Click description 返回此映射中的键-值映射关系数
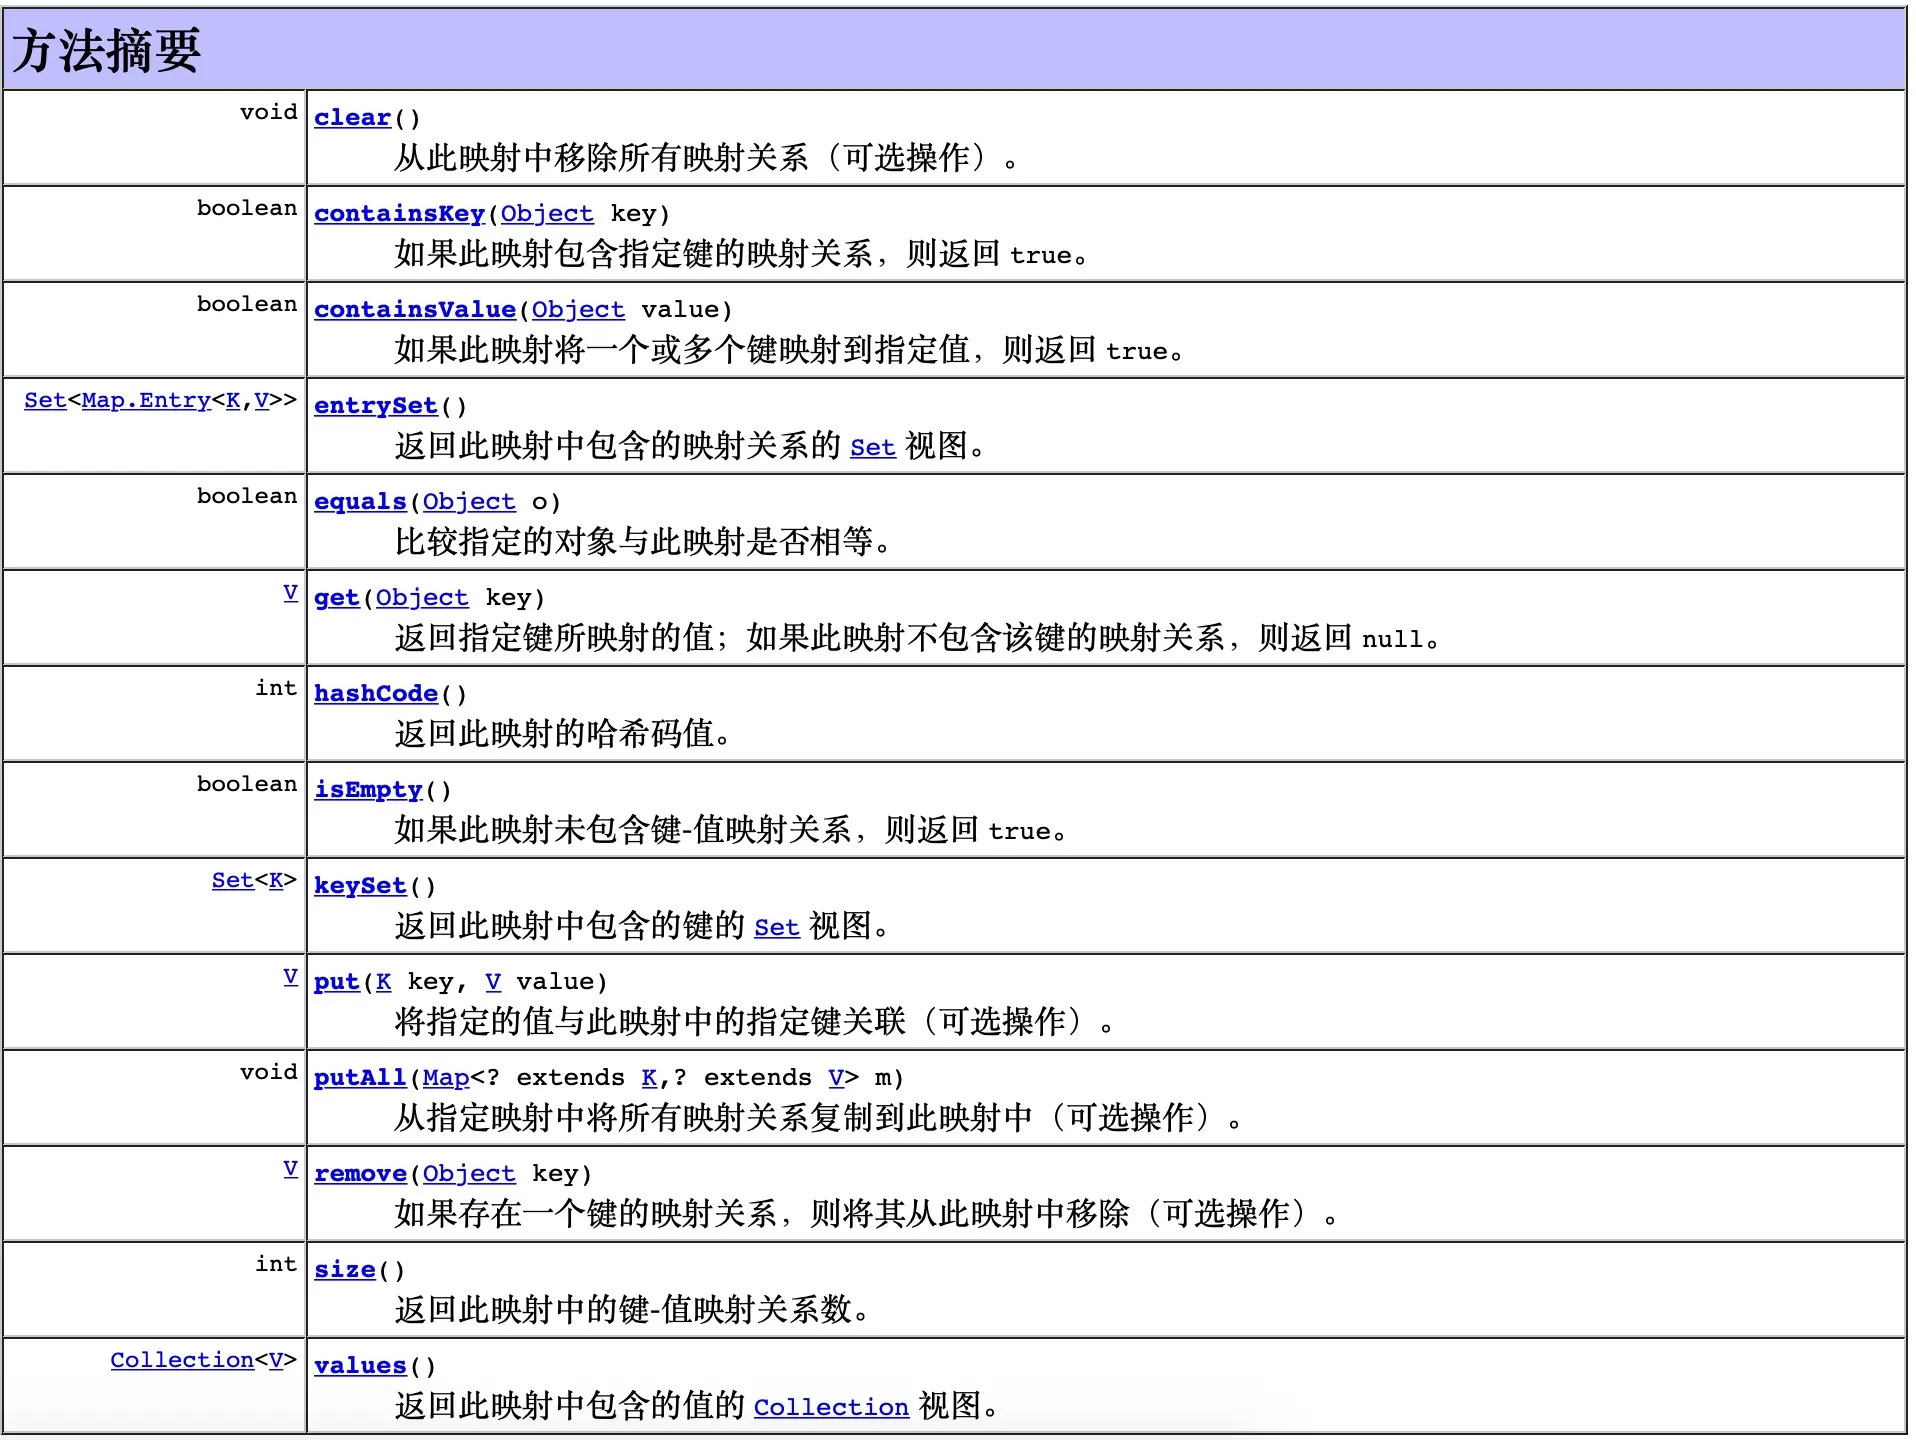 [x=632, y=1310]
